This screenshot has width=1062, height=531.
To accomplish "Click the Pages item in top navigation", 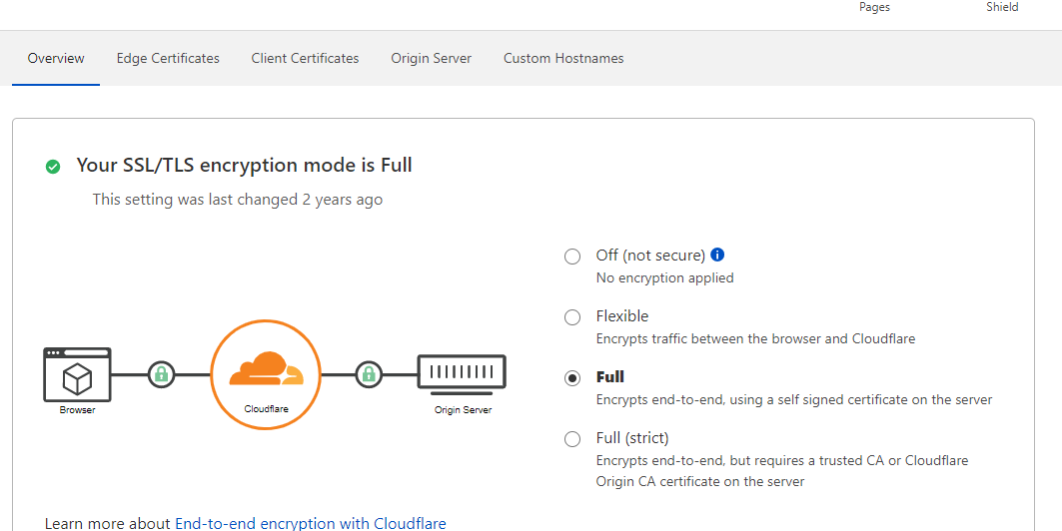I will pyautogui.click(x=874, y=7).
